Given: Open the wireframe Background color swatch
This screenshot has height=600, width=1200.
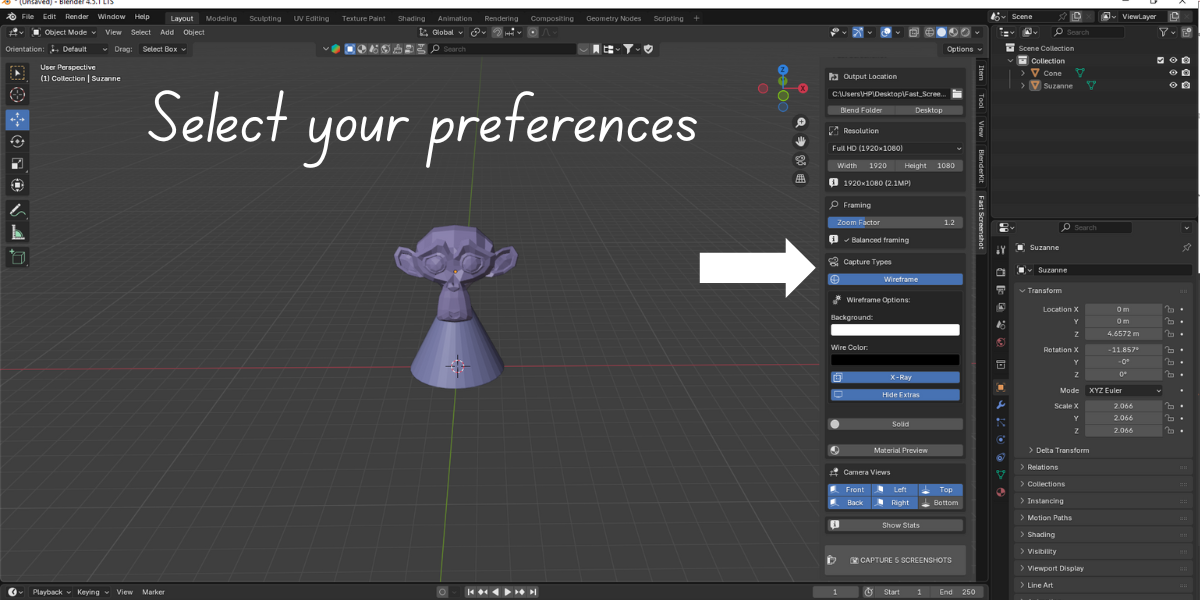Looking at the screenshot, I should (x=895, y=330).
